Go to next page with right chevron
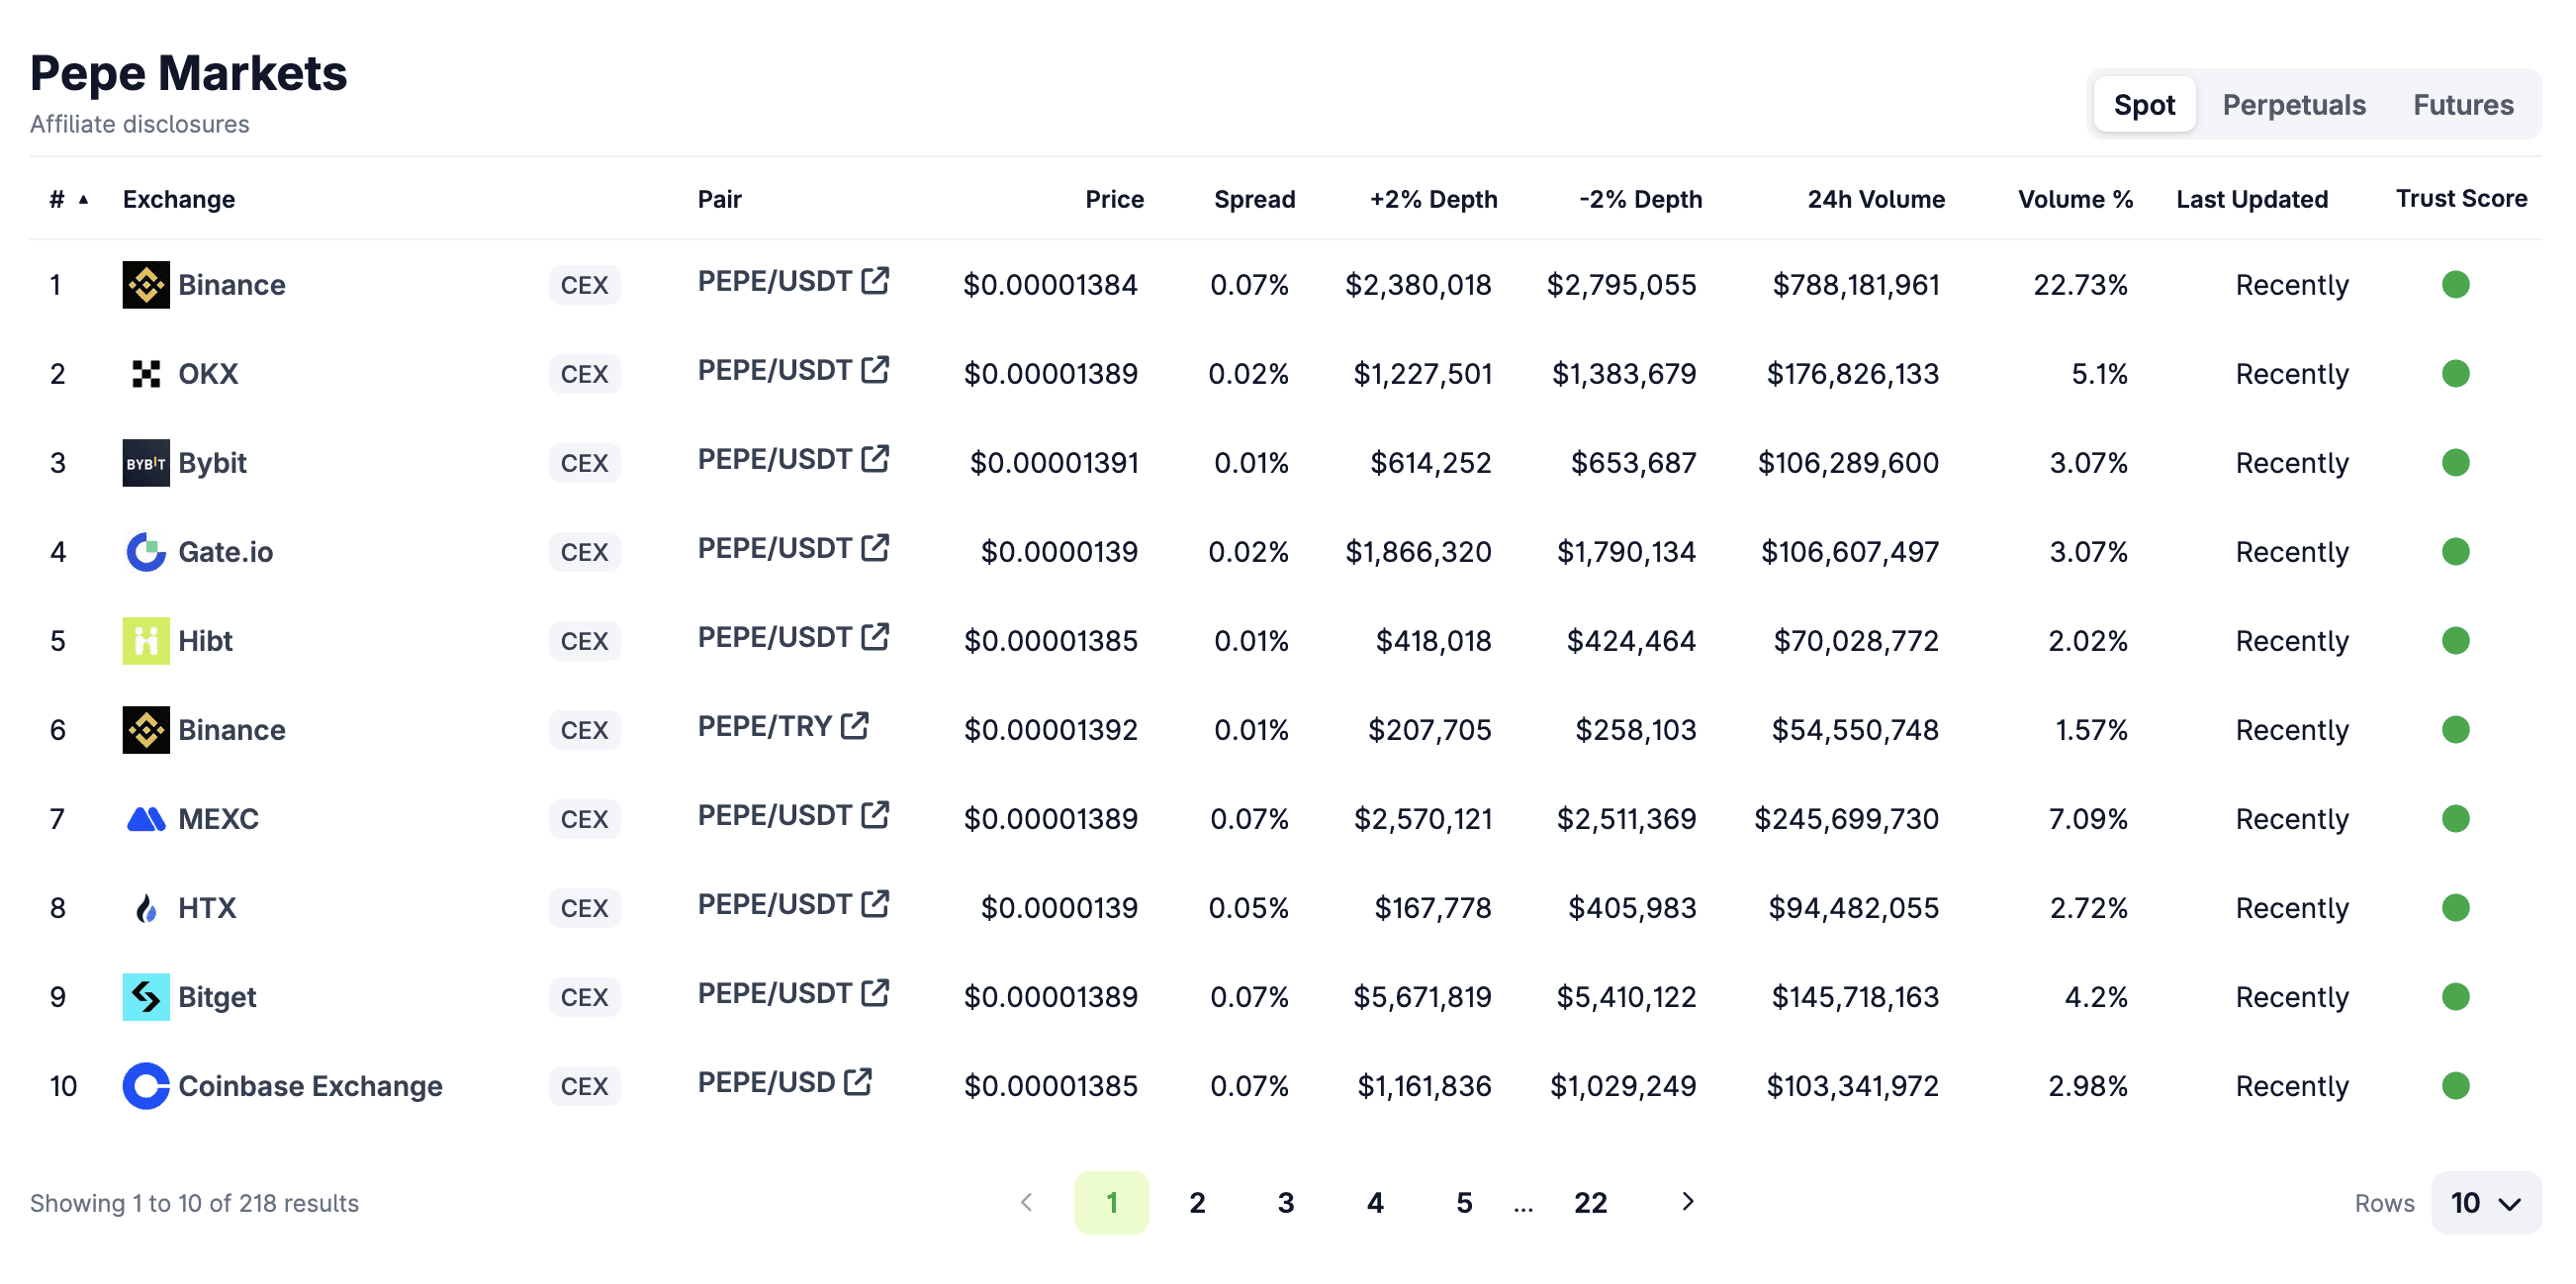The height and width of the screenshot is (1284, 2576). [1687, 1202]
